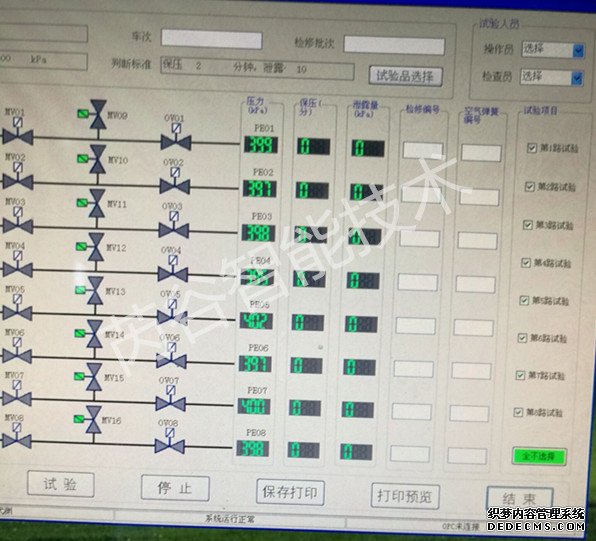Click the 试验 start button
This screenshot has width=596, height=541.
[x=61, y=484]
